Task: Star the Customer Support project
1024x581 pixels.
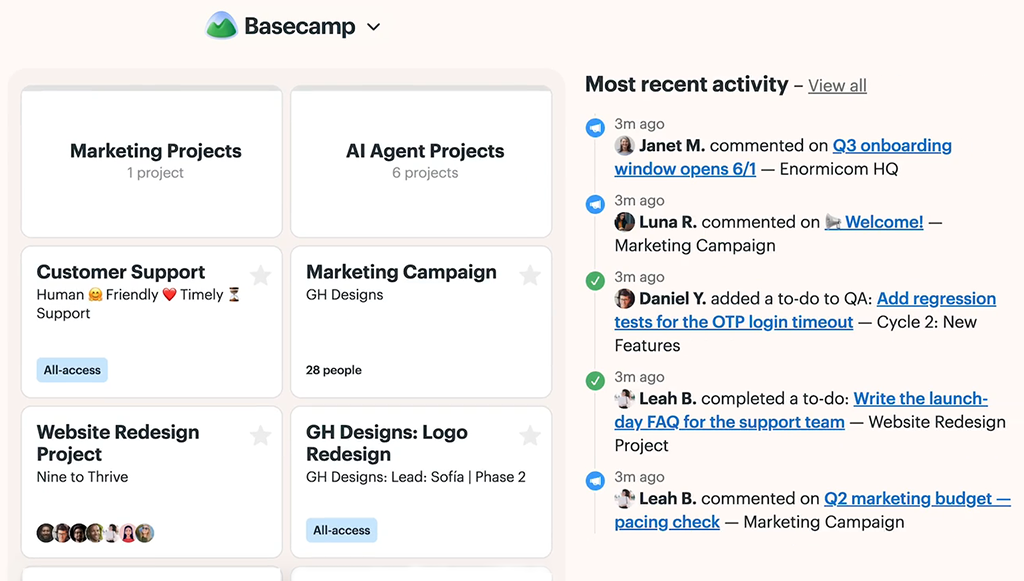Action: (x=261, y=275)
